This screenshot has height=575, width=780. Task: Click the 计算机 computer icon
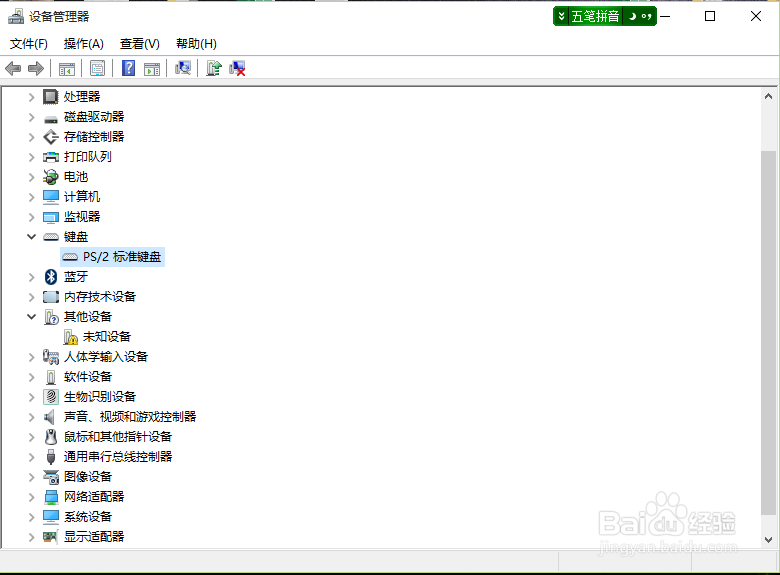[x=51, y=197]
